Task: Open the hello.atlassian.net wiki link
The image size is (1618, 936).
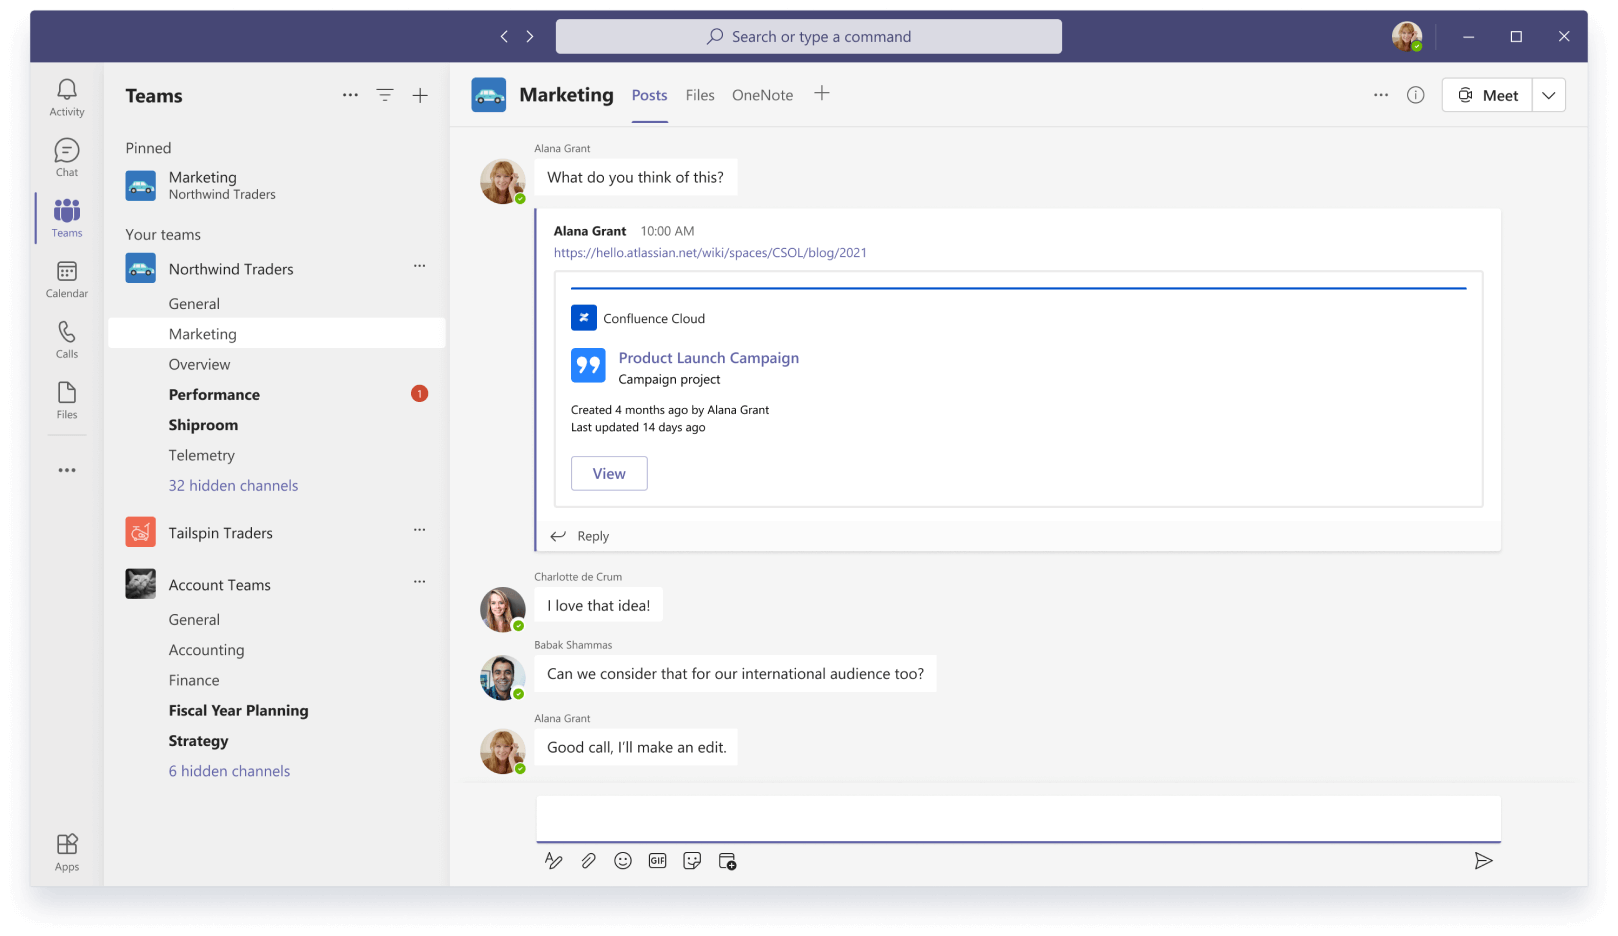Action: (x=710, y=253)
